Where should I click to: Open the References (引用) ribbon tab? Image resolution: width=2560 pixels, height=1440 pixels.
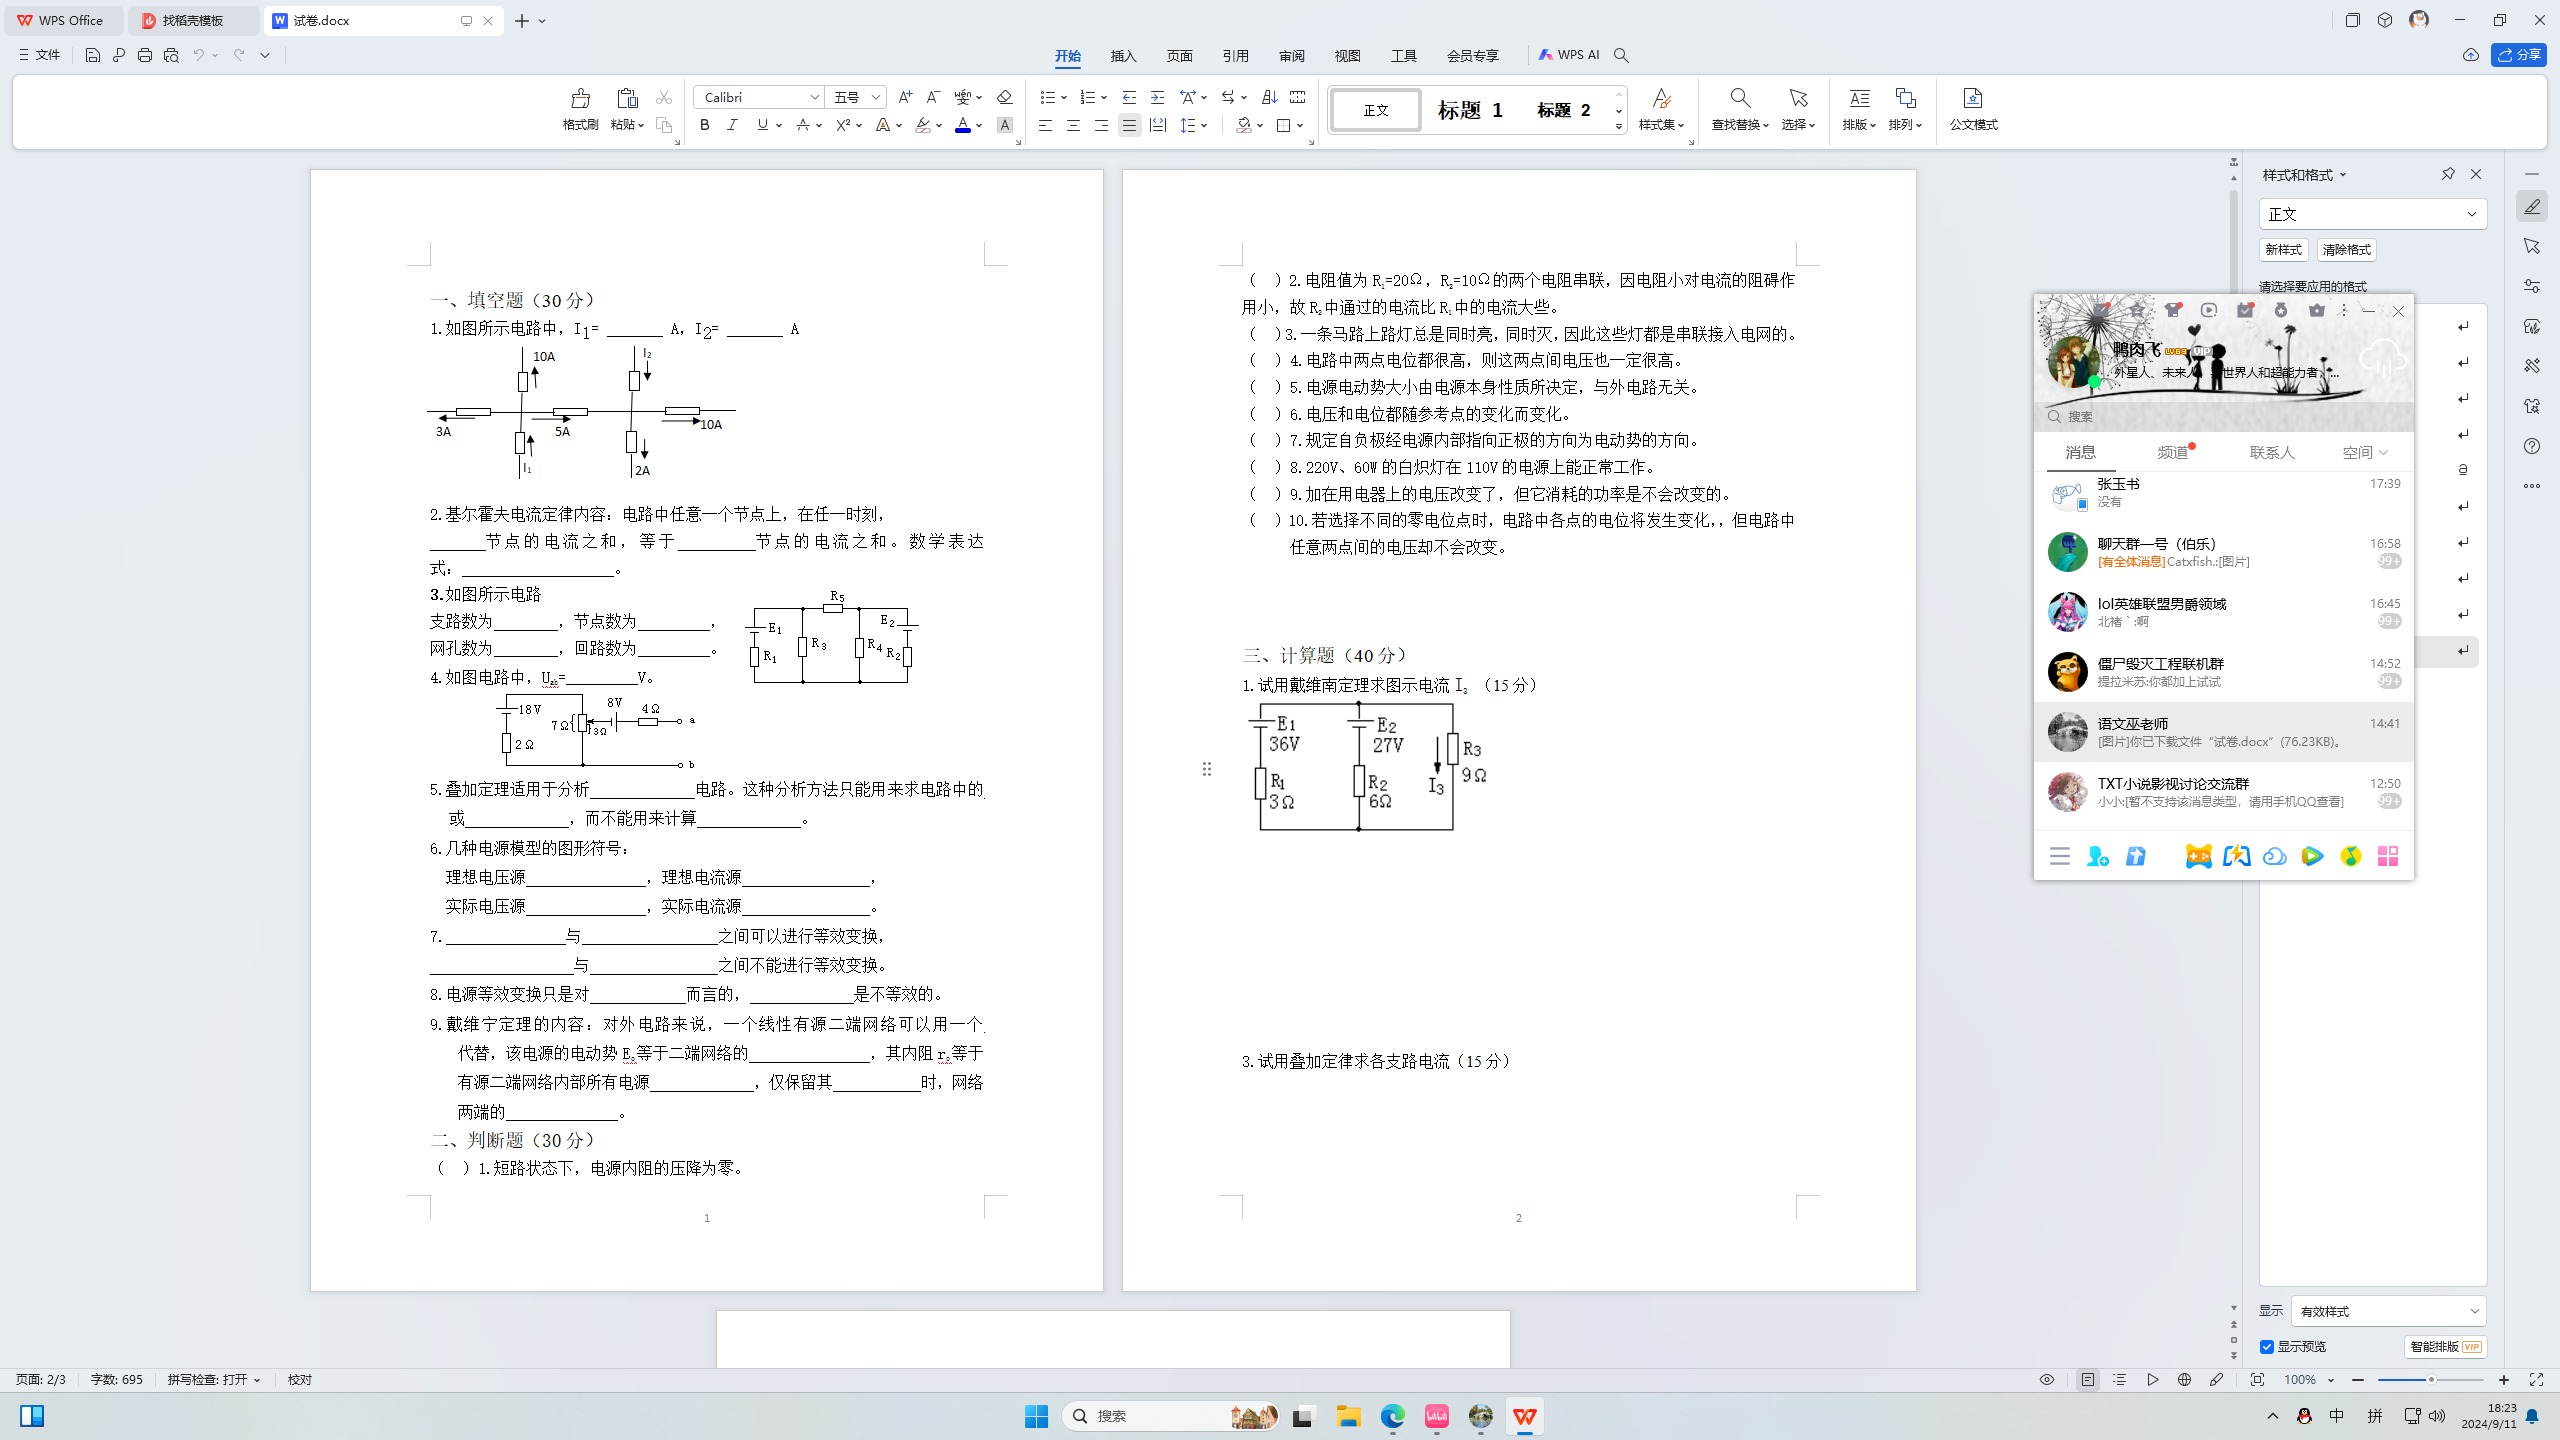pos(1235,56)
